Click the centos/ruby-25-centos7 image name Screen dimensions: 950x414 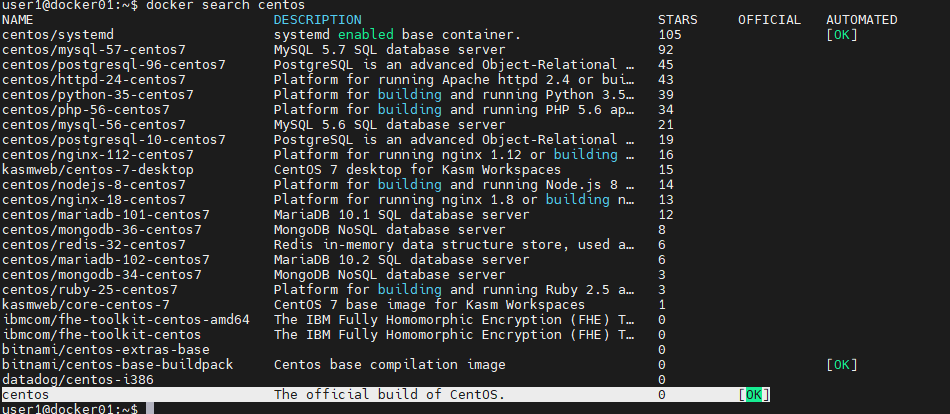click(90, 290)
